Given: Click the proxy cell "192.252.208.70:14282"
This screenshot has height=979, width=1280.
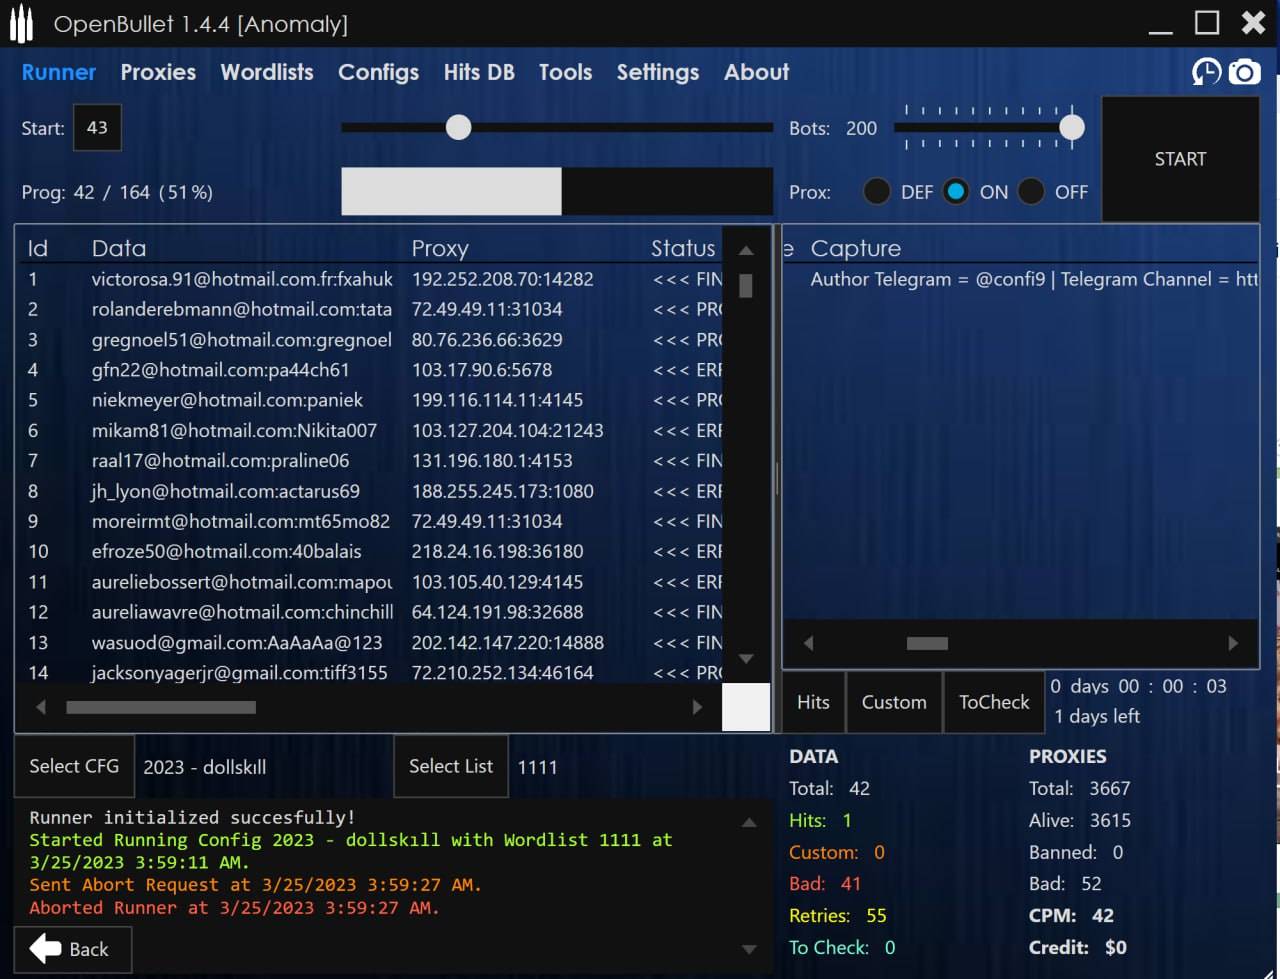Looking at the screenshot, I should 502,279.
